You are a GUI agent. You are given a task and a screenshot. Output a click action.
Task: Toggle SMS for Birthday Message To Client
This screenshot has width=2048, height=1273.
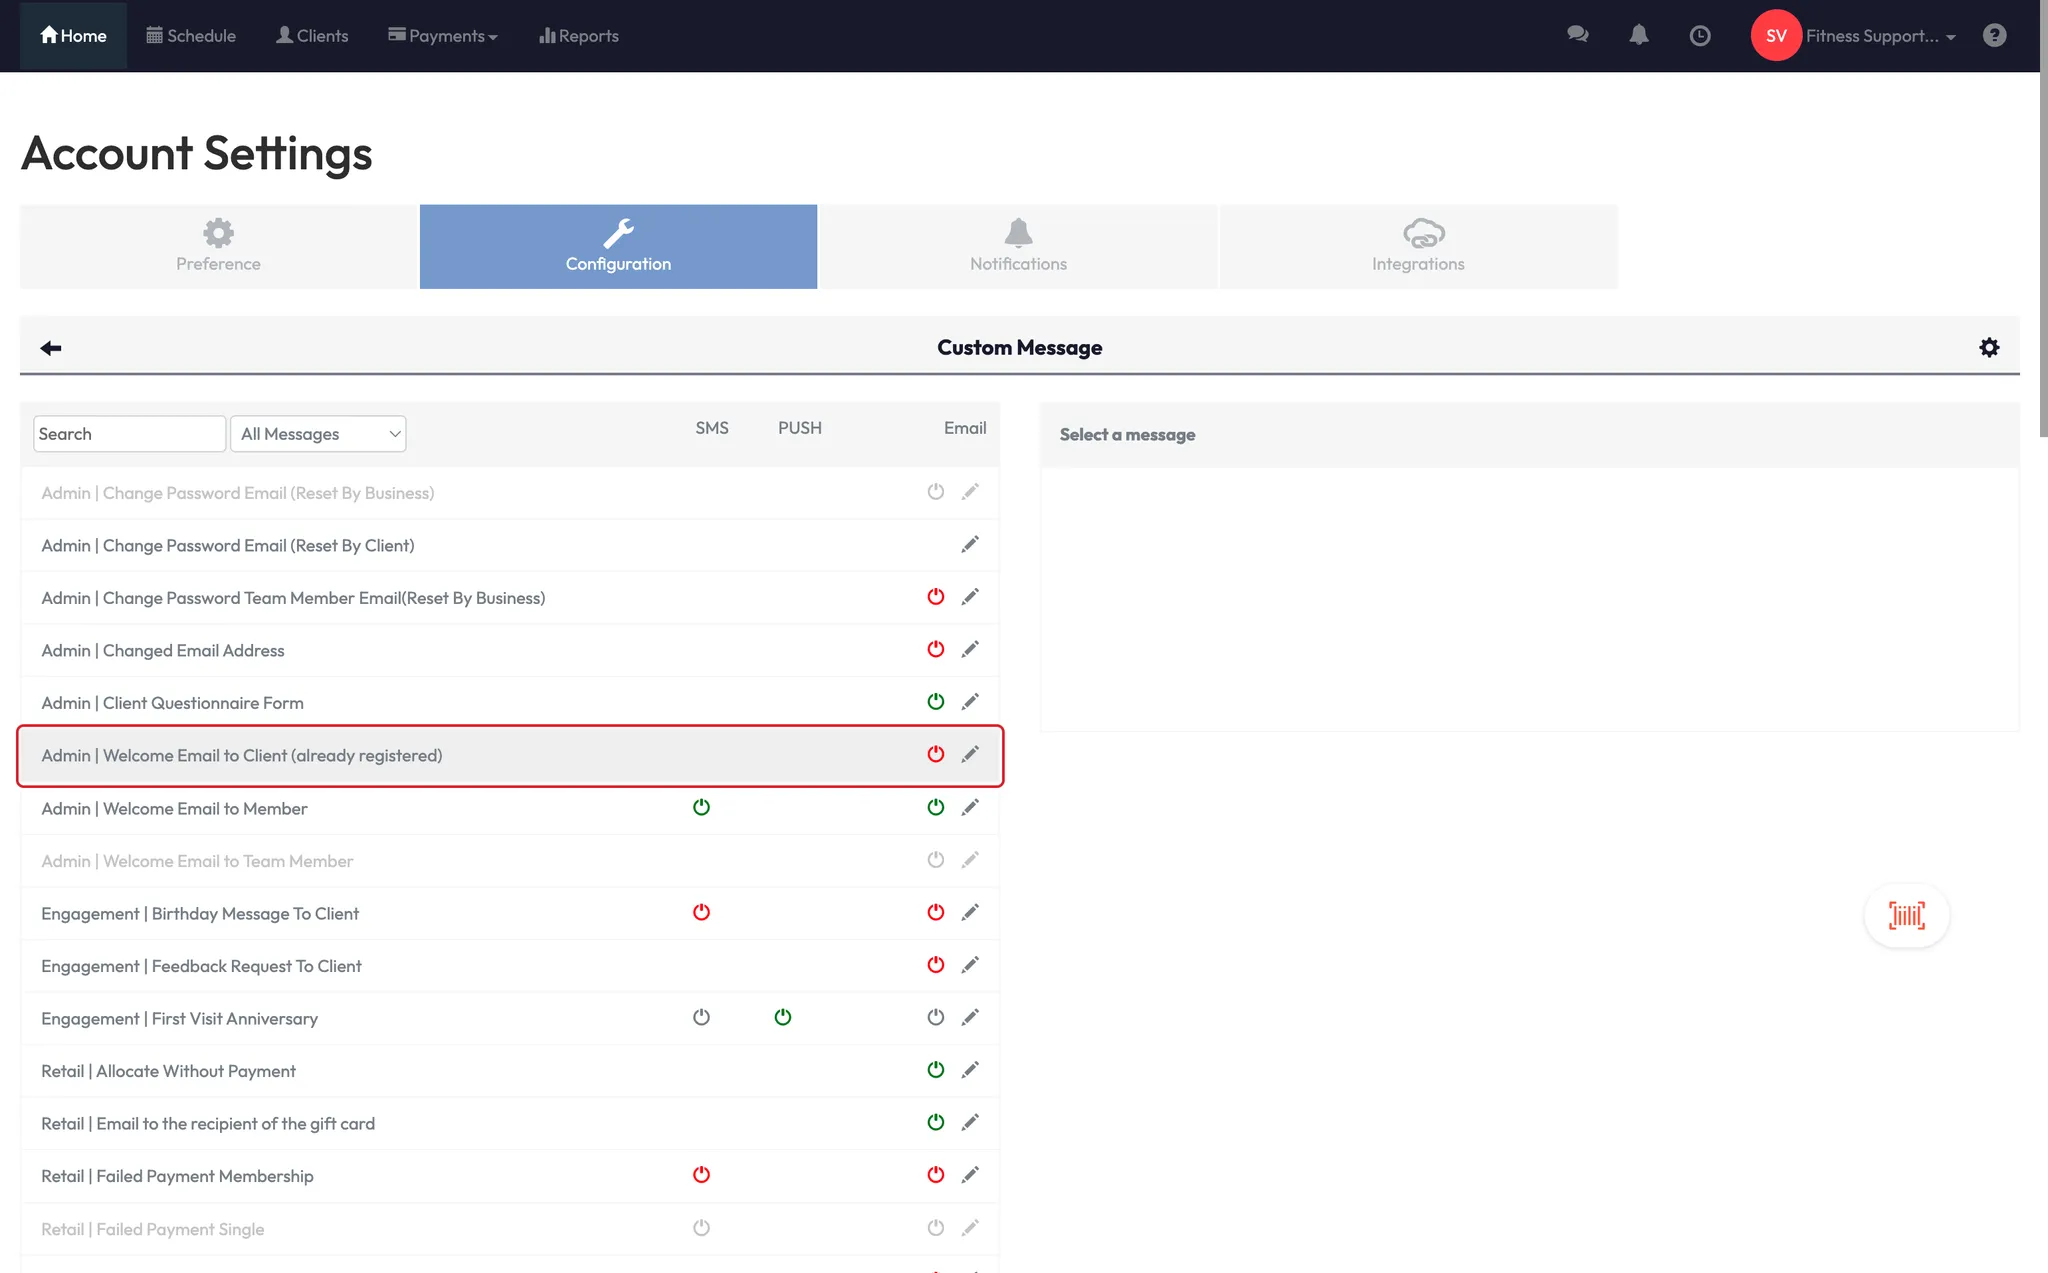tap(701, 912)
